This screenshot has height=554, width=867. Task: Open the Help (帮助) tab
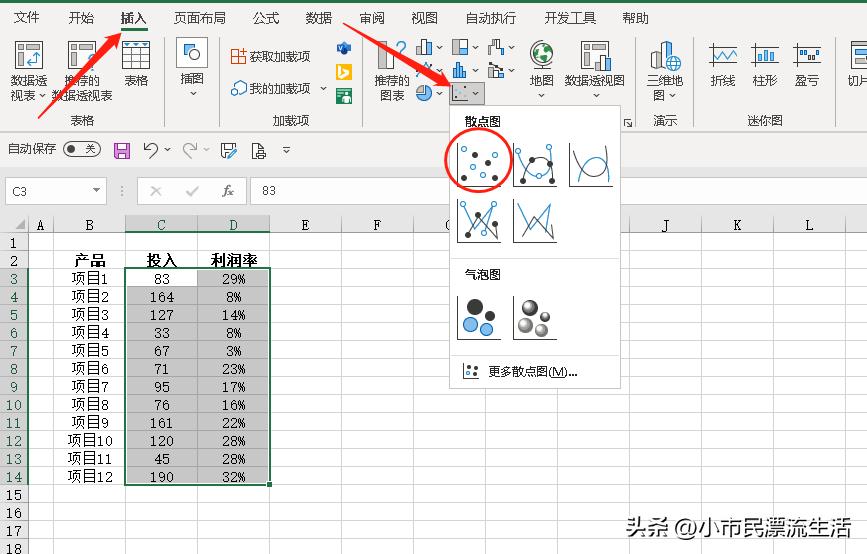coord(635,18)
